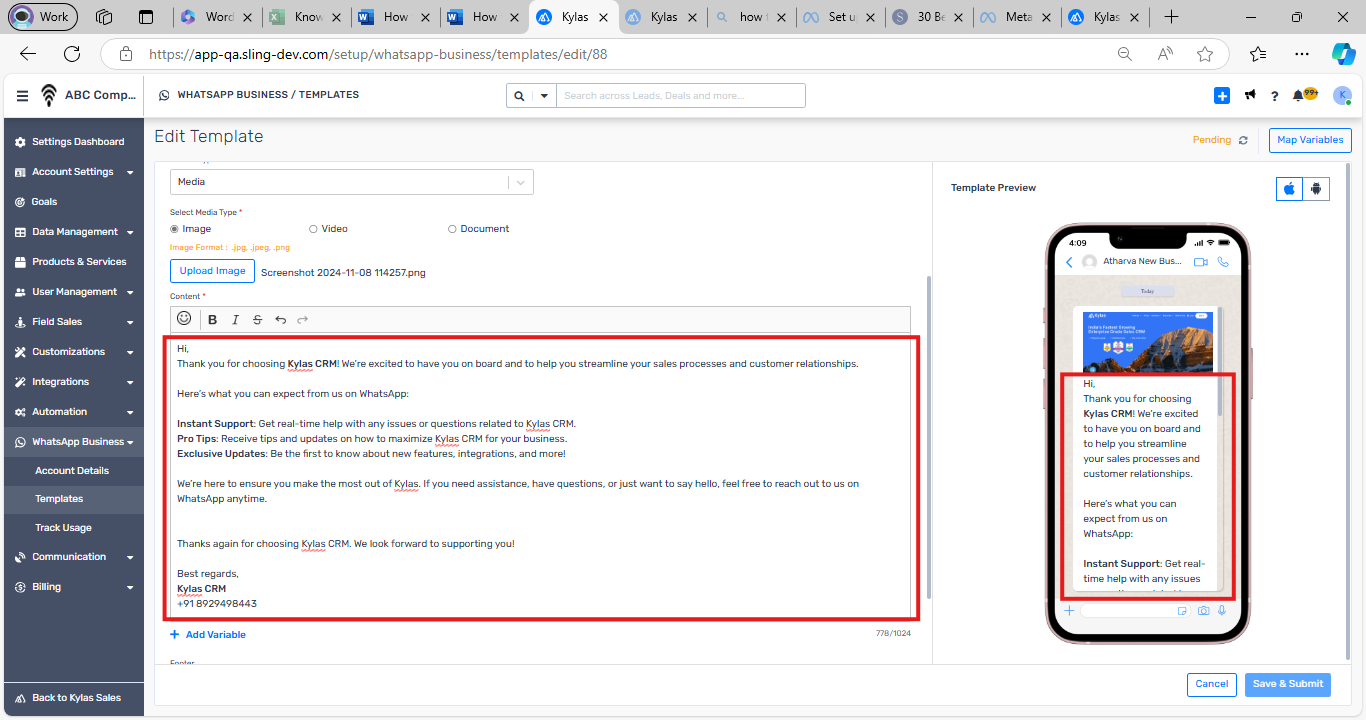Click the Add Variable link
The height and width of the screenshot is (720, 1366).
[208, 635]
